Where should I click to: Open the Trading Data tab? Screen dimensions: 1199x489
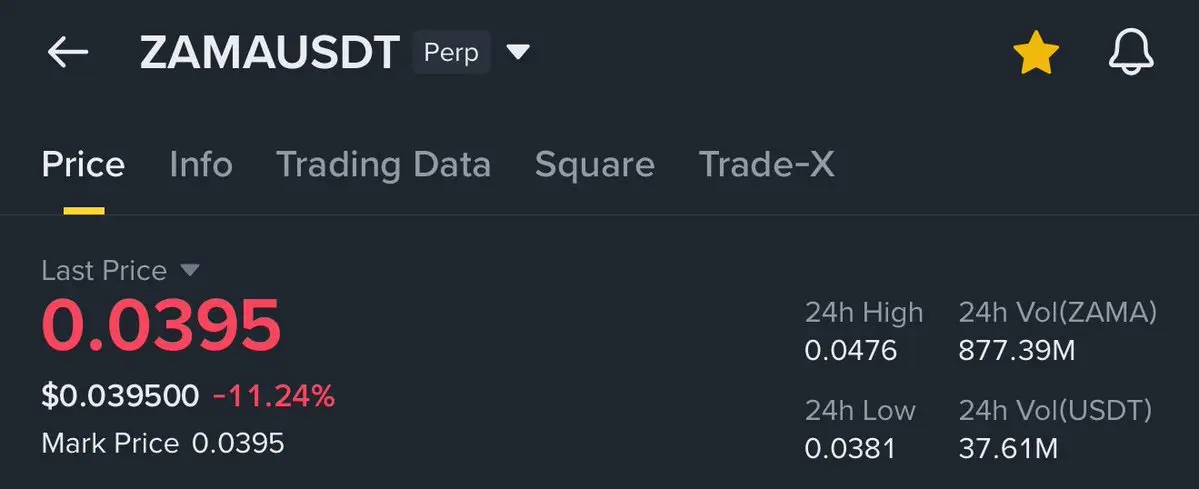pos(383,165)
